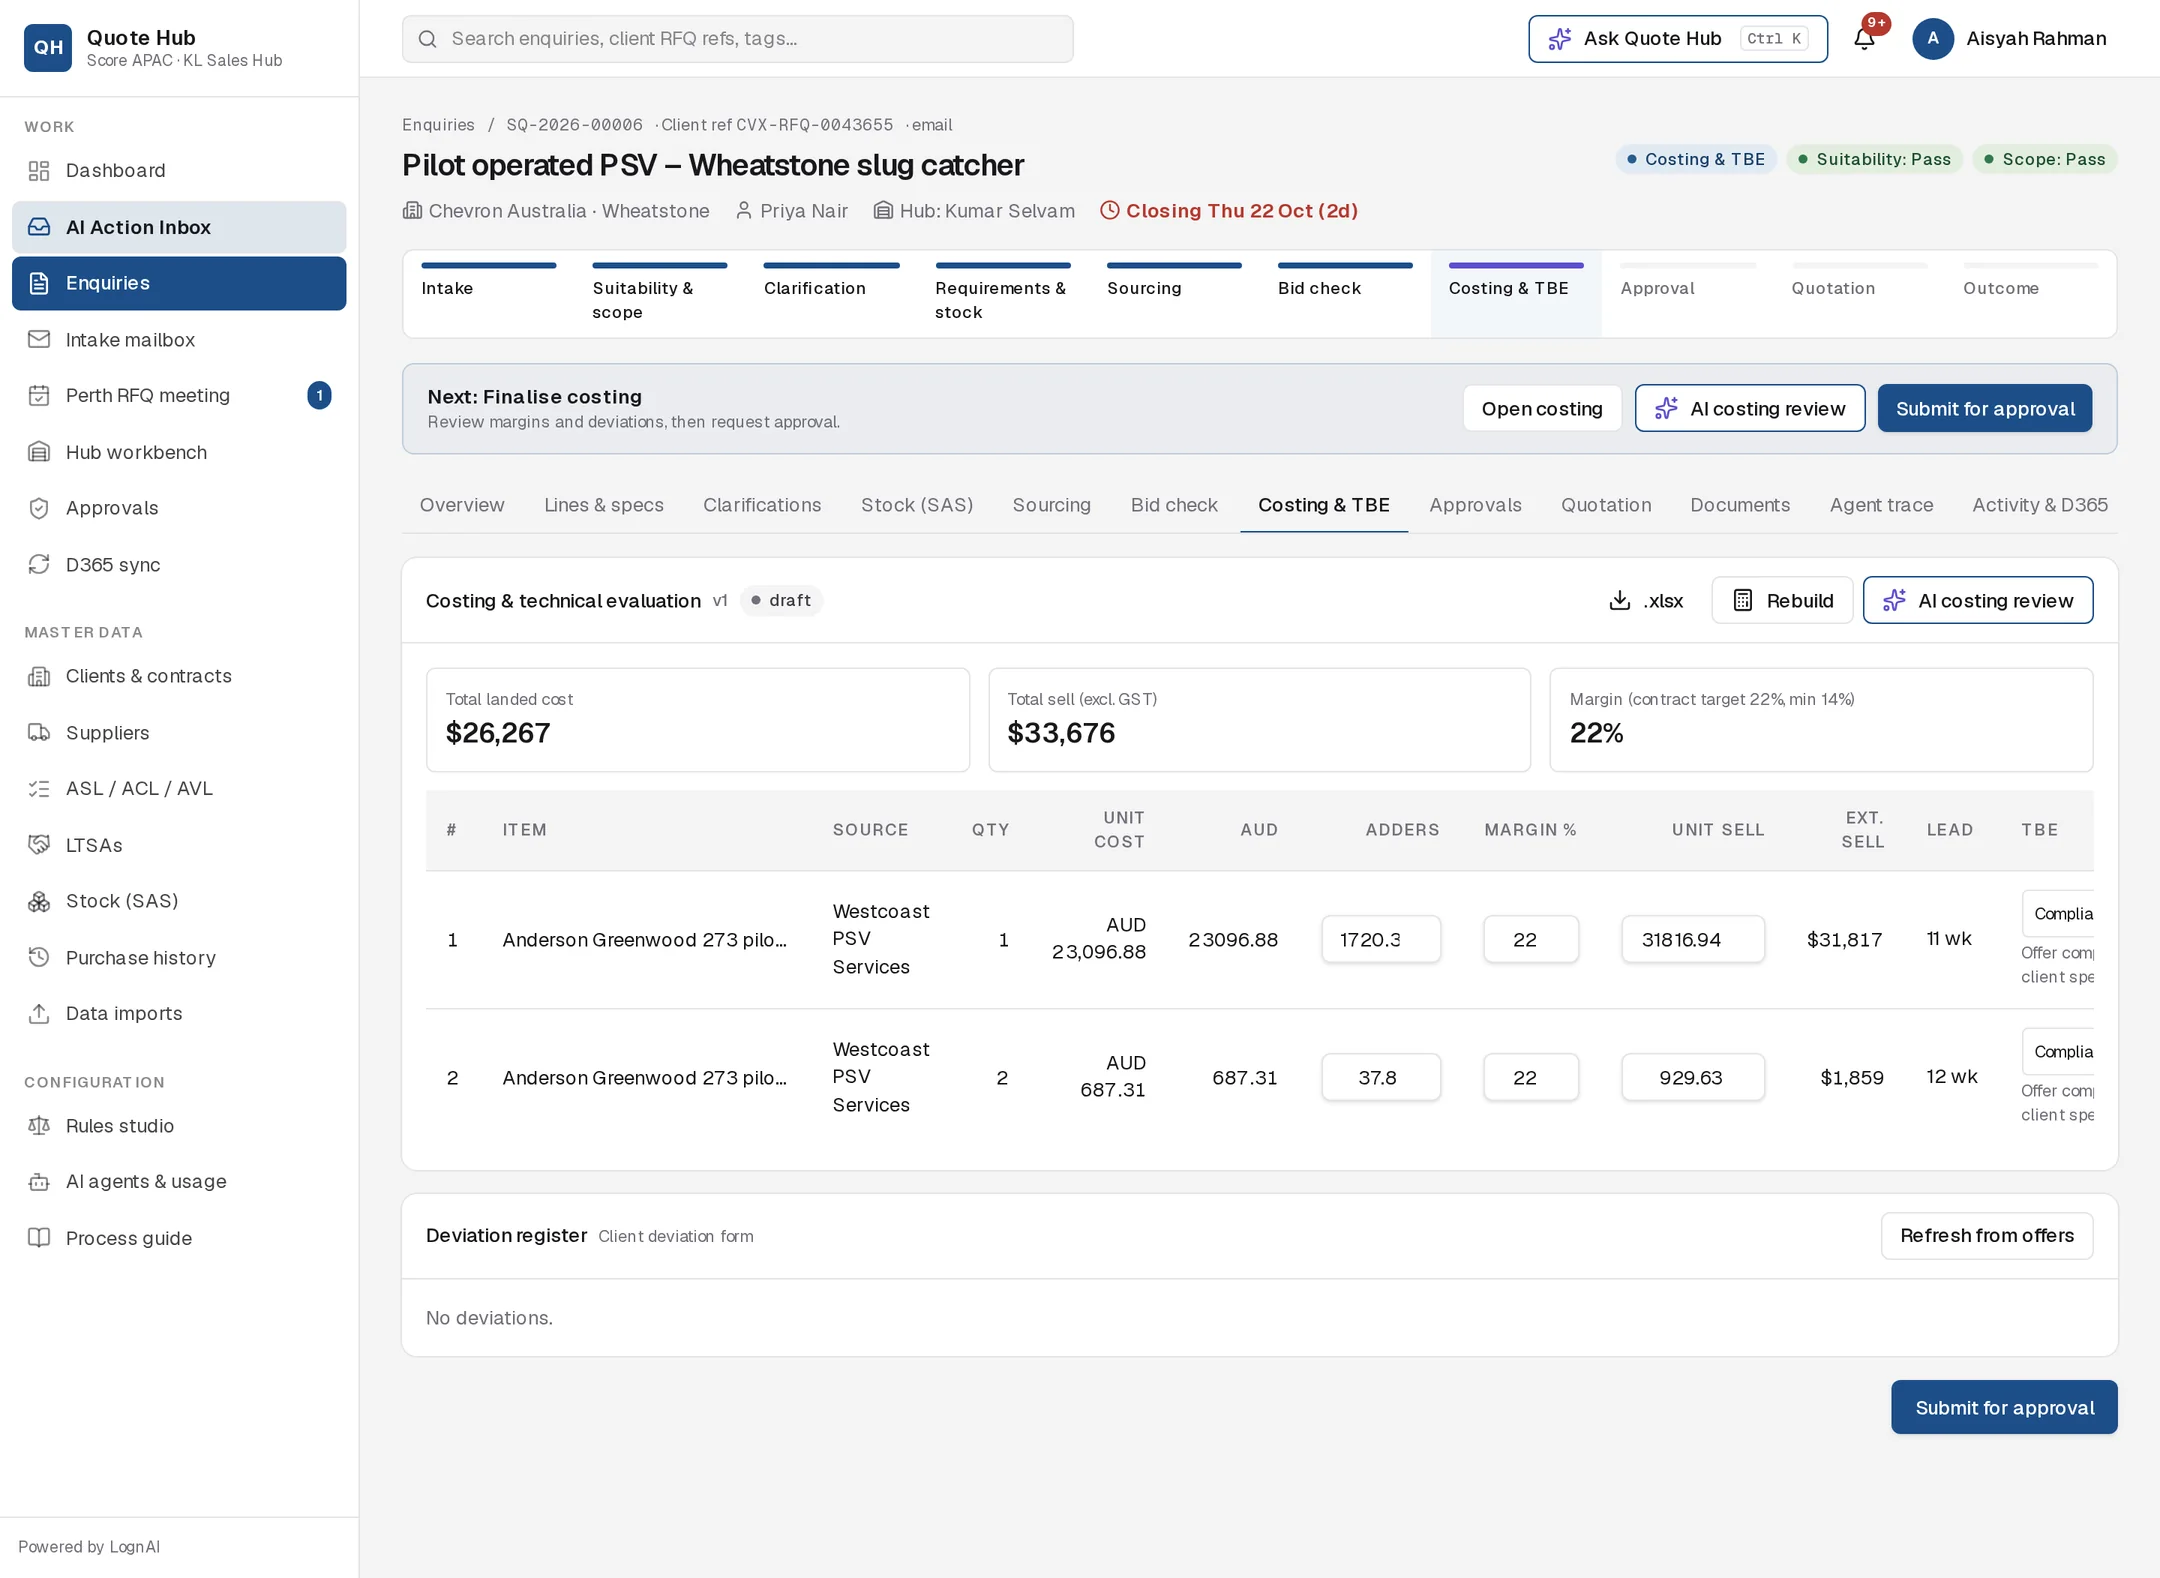Click the Dashboard grid icon

point(39,171)
